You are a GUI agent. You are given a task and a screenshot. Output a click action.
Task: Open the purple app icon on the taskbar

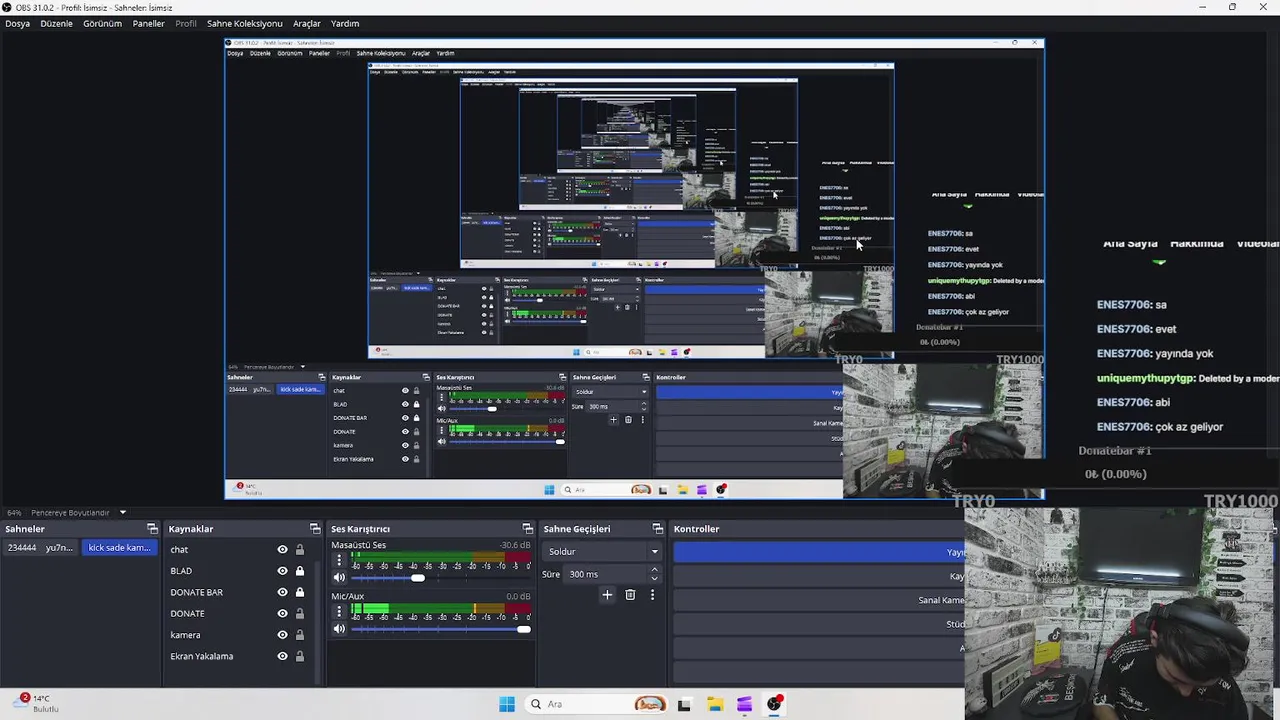[x=744, y=704]
